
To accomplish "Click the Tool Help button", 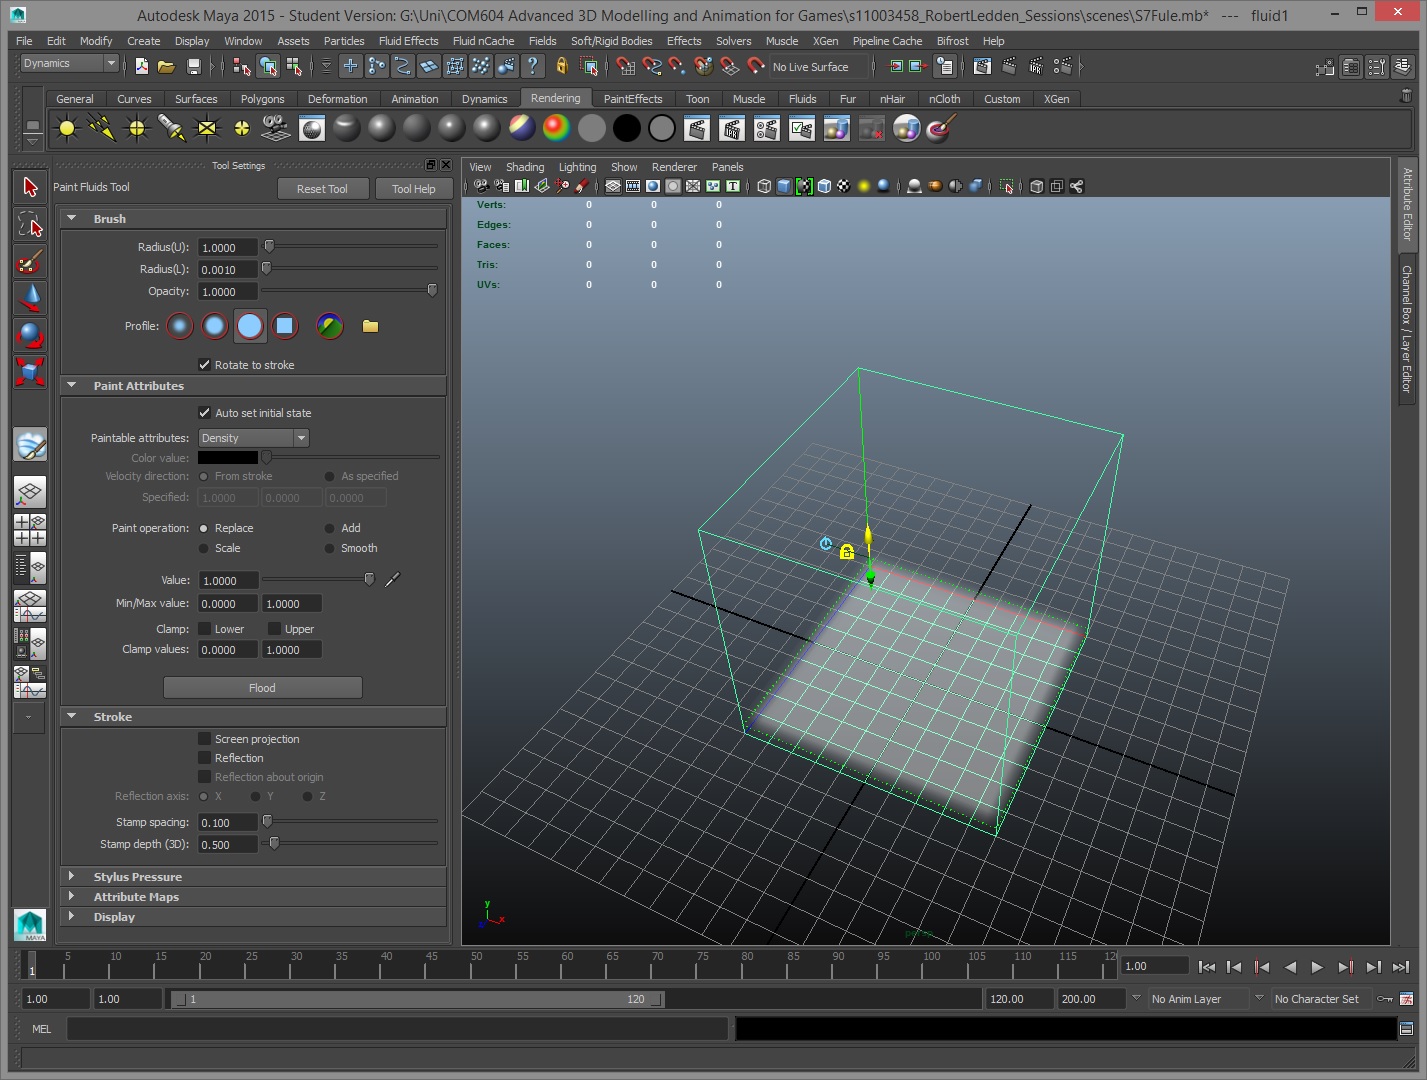I will click(x=414, y=189).
